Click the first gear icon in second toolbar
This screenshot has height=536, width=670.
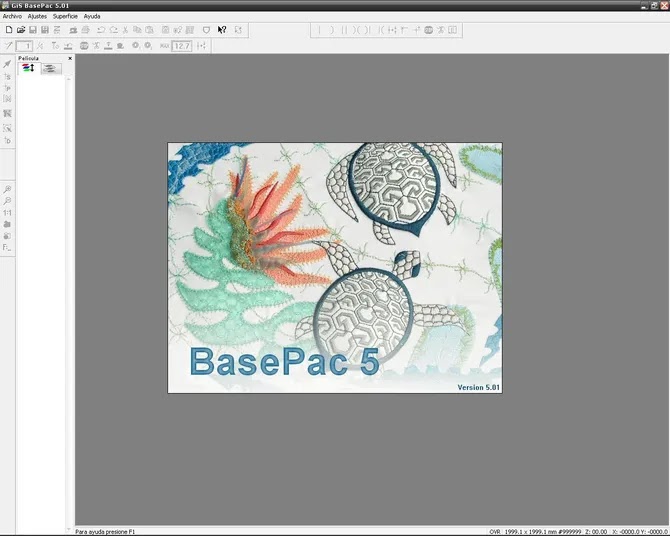tap(135, 46)
